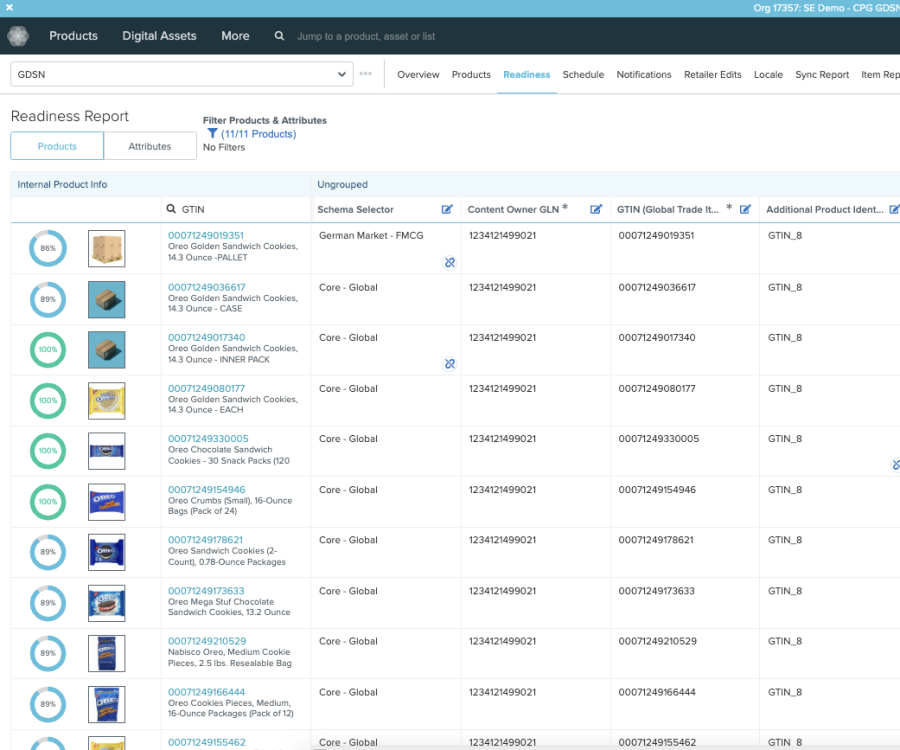Open the GDSN channel dropdown
Image resolution: width=900 pixels, height=750 pixels.
pyautogui.click(x=182, y=74)
